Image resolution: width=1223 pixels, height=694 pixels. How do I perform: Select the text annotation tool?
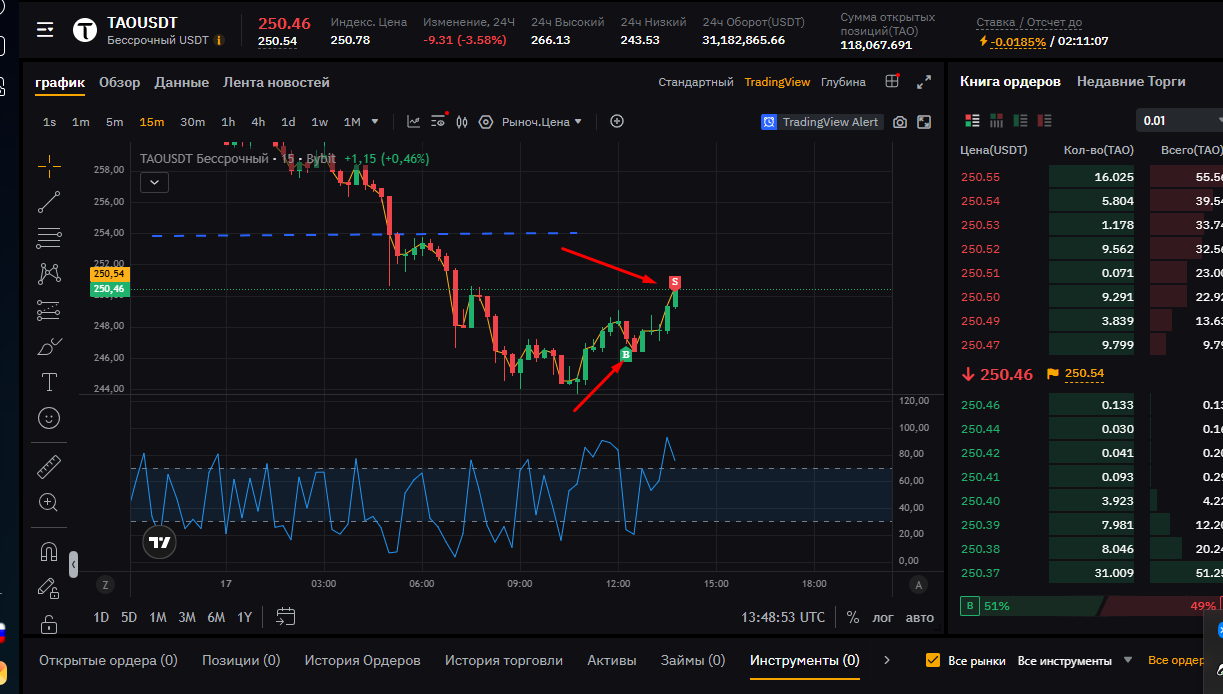pyautogui.click(x=48, y=382)
